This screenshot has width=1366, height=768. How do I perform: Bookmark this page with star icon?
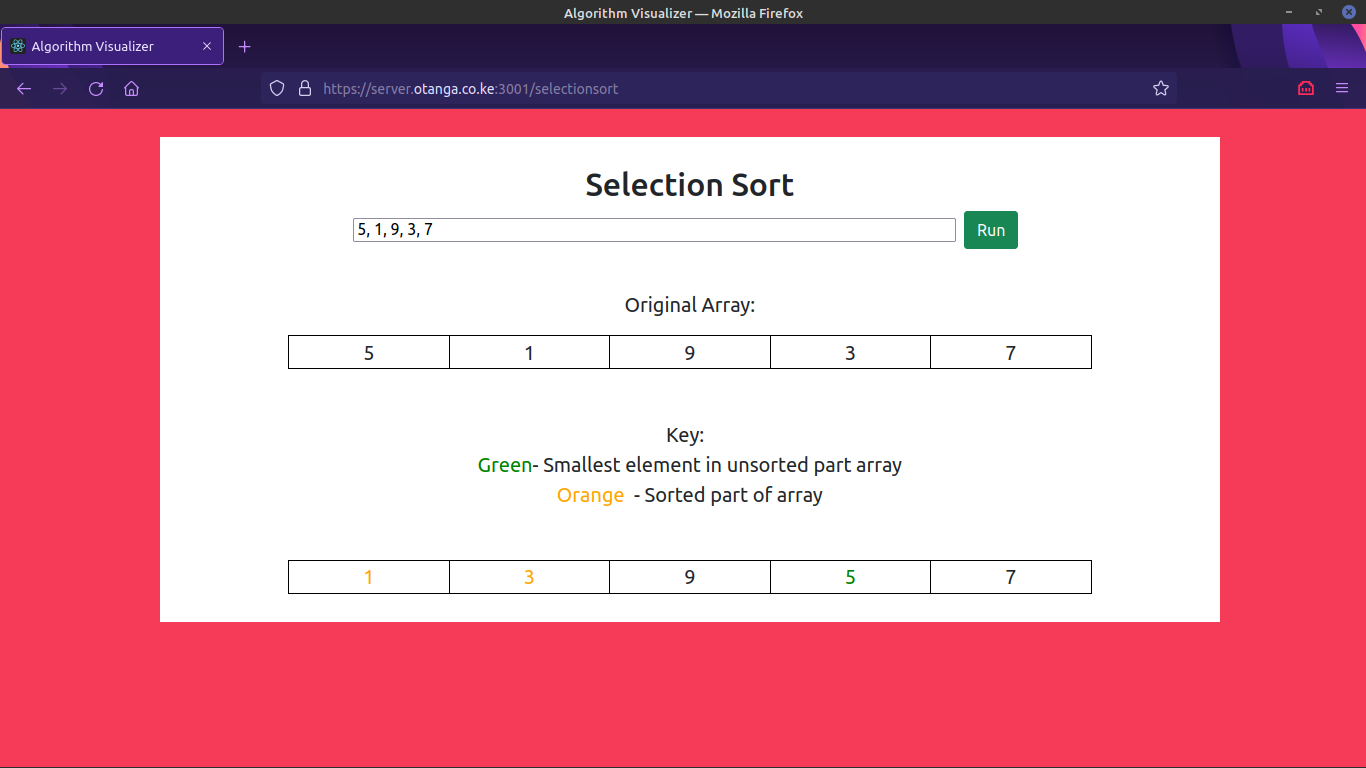click(1160, 89)
